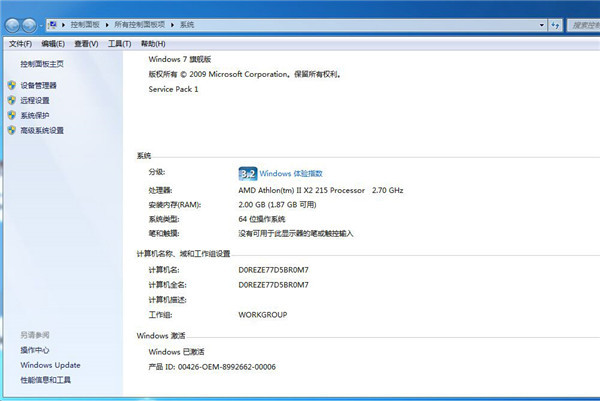This screenshot has height=401, width=600.
Task: Open 远程设置 link
Action: point(35,100)
